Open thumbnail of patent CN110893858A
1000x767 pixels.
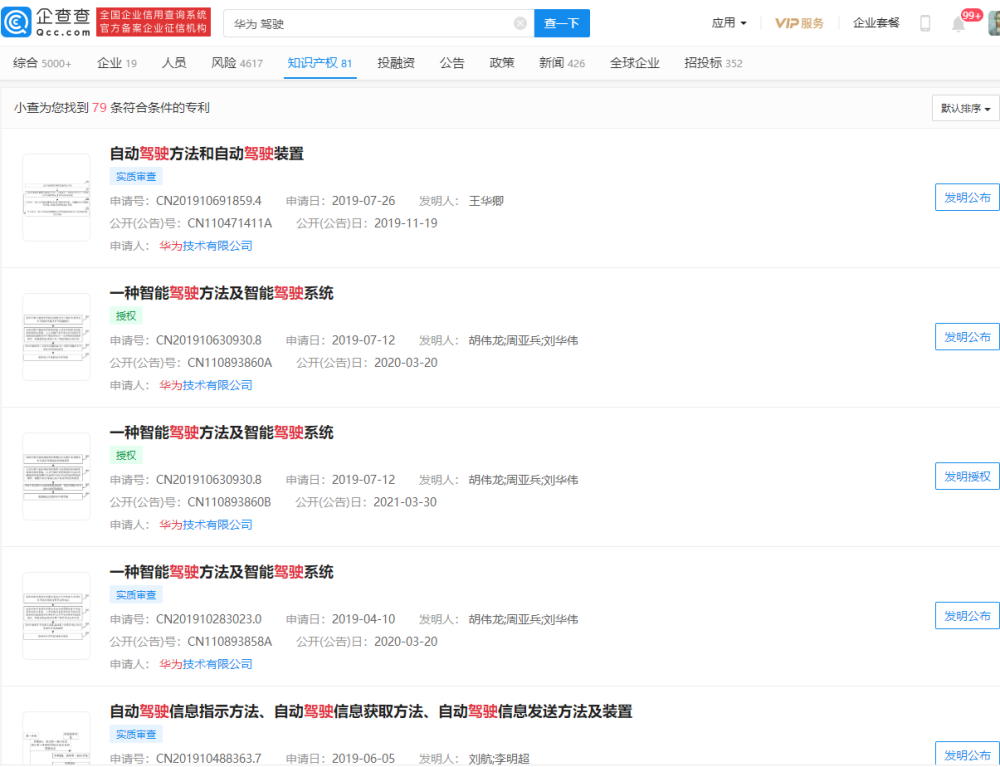(56, 616)
